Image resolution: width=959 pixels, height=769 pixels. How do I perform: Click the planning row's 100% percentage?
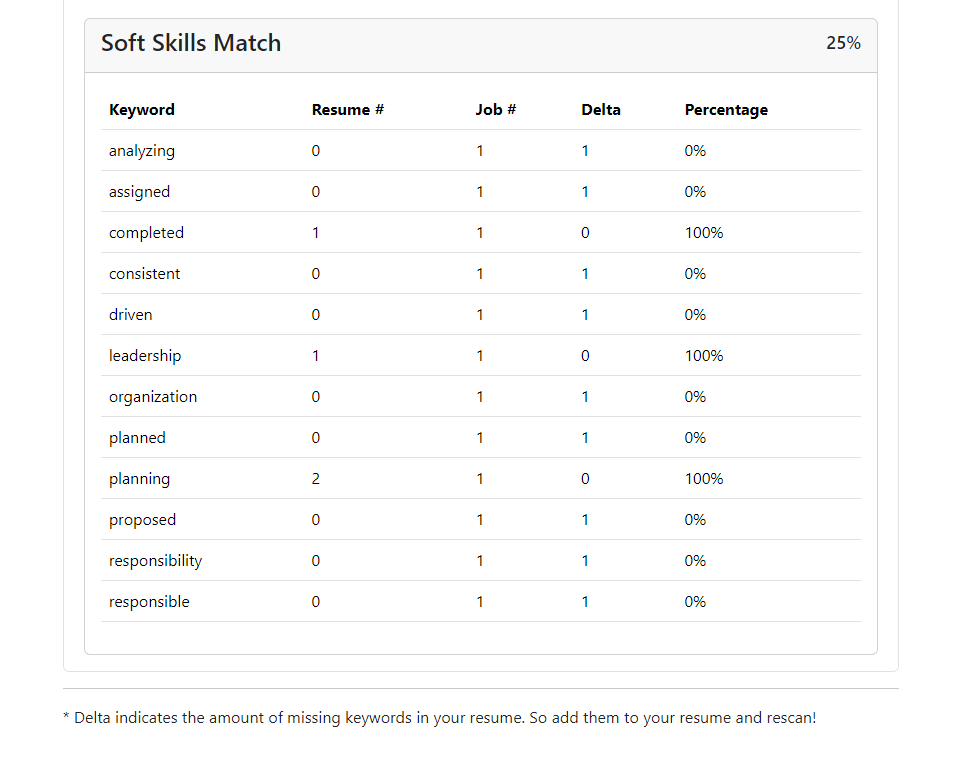(x=703, y=478)
